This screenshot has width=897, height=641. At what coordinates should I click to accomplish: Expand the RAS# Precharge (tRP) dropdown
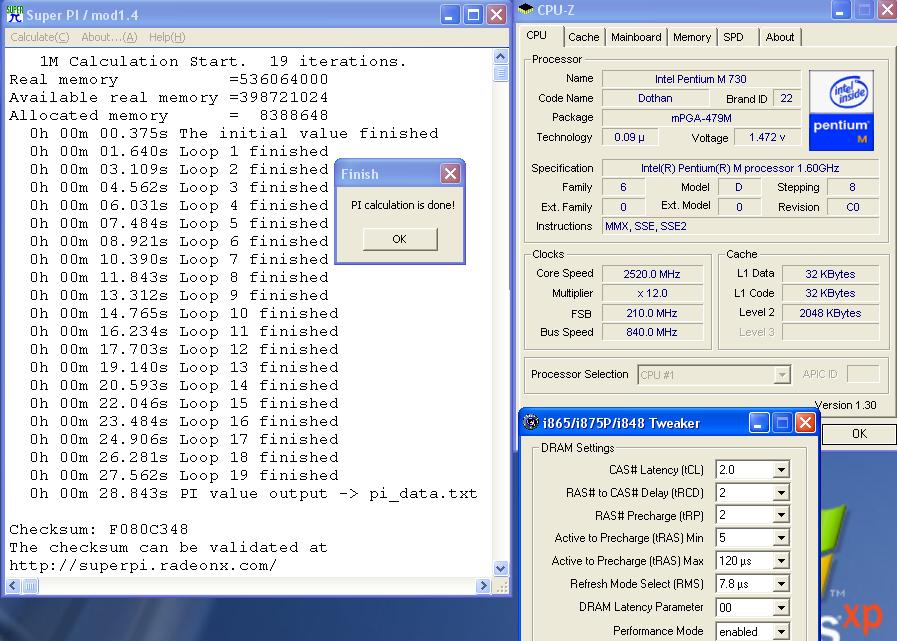tap(781, 515)
